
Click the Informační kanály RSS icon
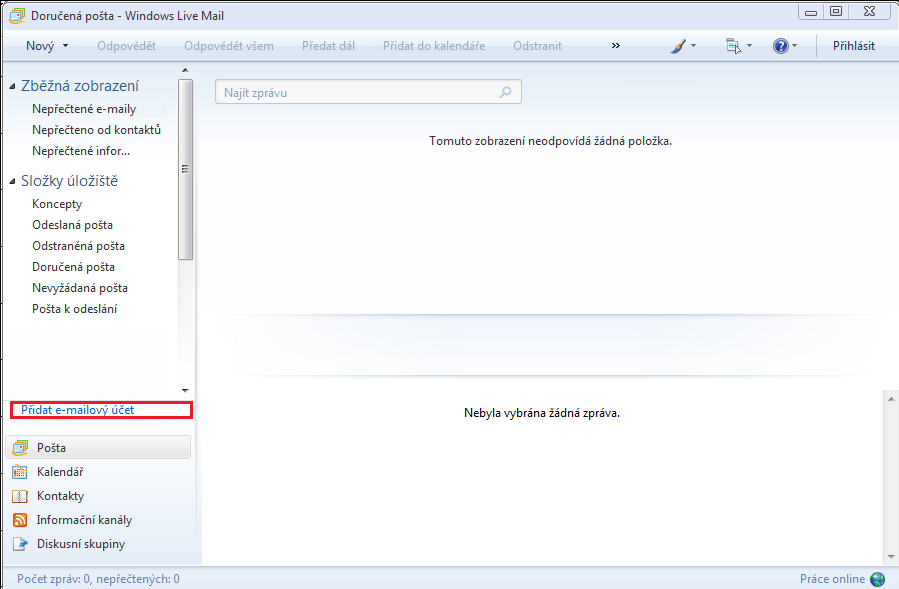(x=19, y=520)
